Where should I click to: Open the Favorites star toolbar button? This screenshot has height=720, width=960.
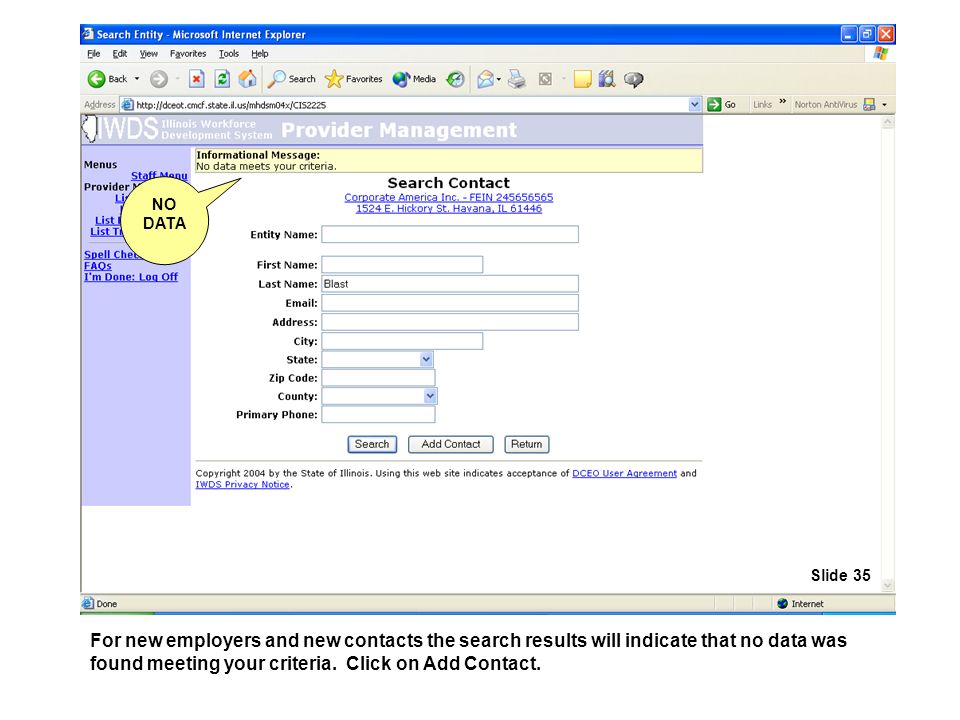coord(353,79)
